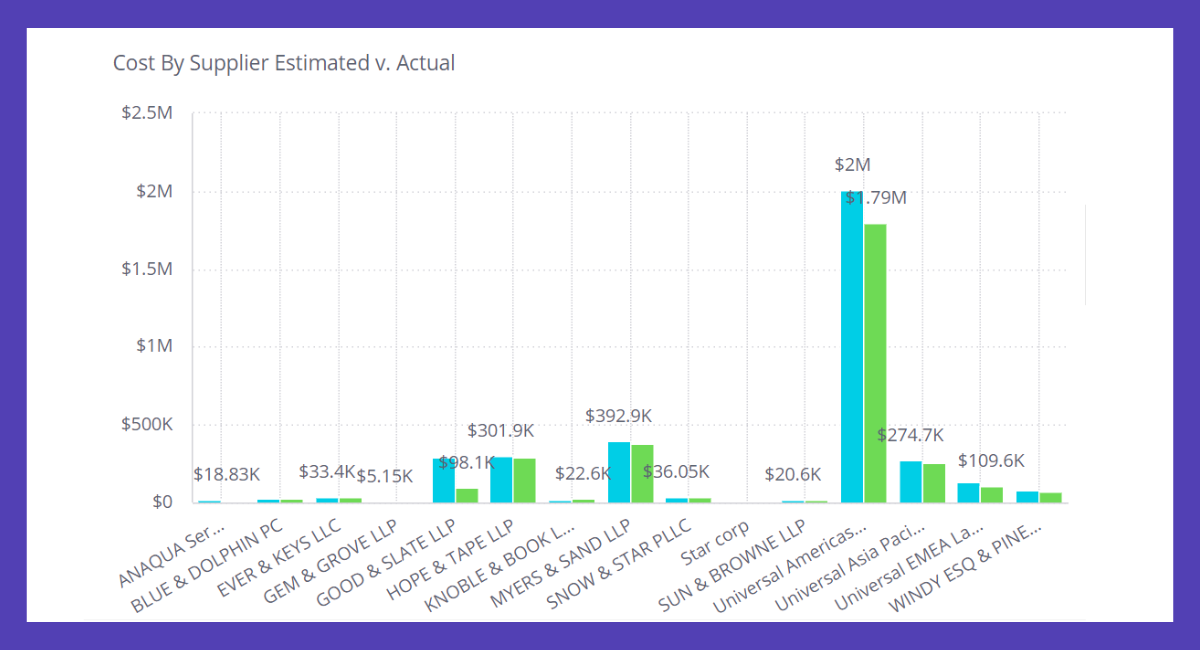Click the $392.9K data label
This screenshot has width=1200, height=650.
[x=619, y=415]
